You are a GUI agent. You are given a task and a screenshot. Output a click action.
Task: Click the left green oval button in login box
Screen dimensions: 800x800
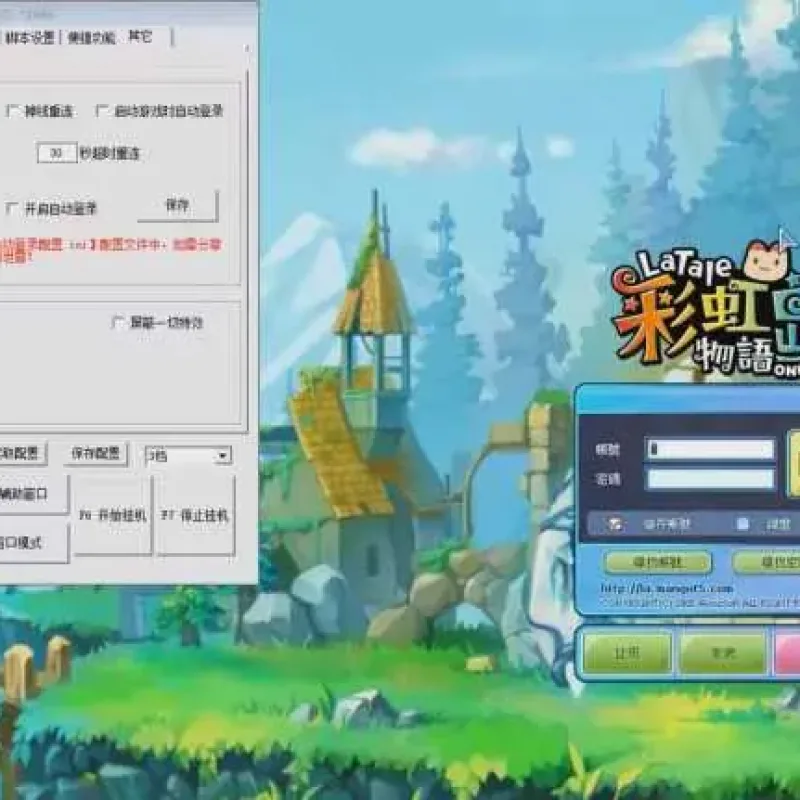[658, 562]
